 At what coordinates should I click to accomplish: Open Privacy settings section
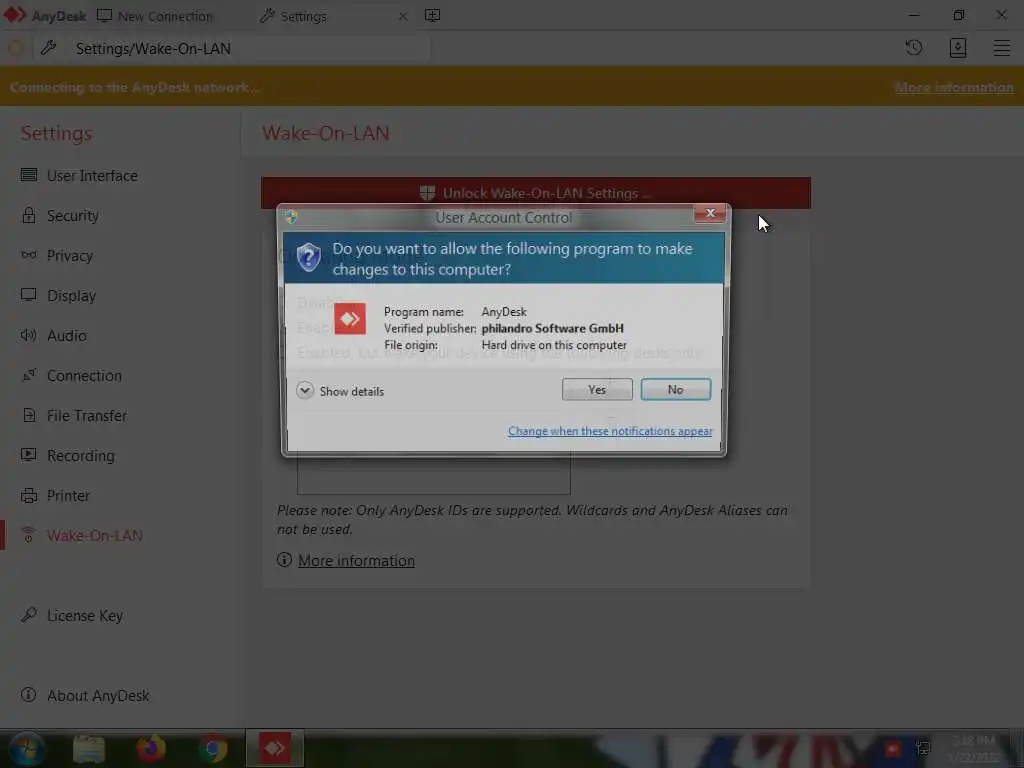click(x=70, y=255)
